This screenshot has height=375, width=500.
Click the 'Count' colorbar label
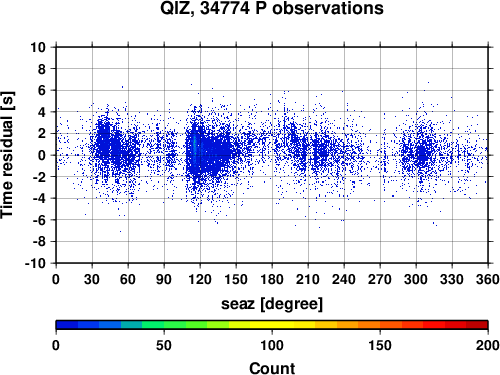tap(272, 368)
